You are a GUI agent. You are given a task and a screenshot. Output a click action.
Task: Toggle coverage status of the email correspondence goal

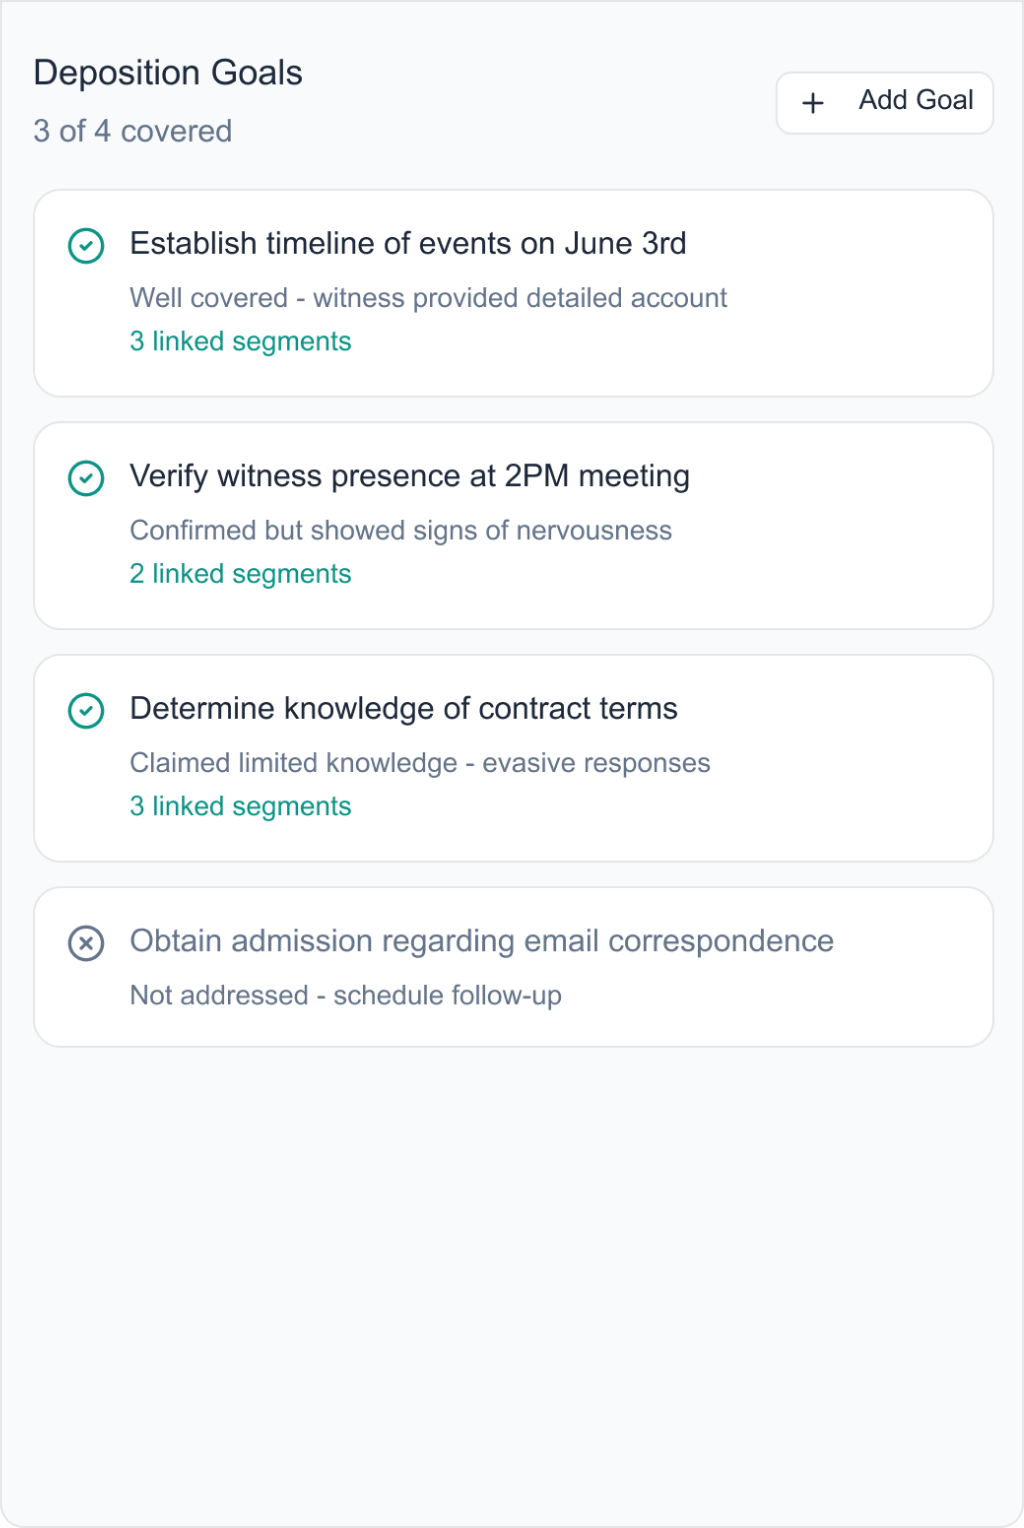click(x=86, y=942)
